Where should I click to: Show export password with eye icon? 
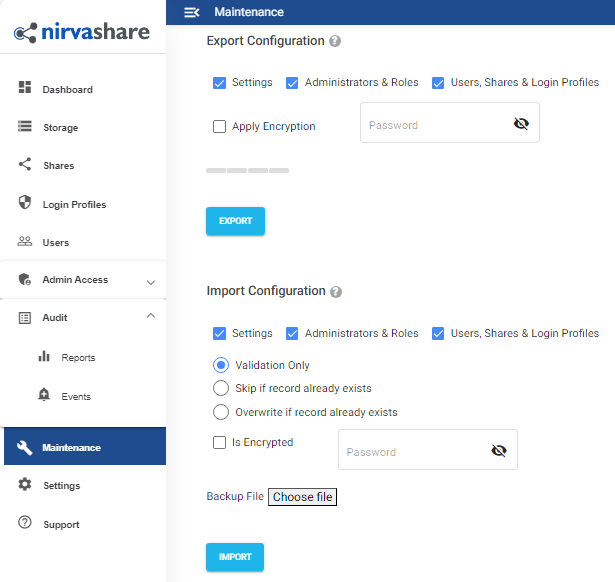pos(520,124)
